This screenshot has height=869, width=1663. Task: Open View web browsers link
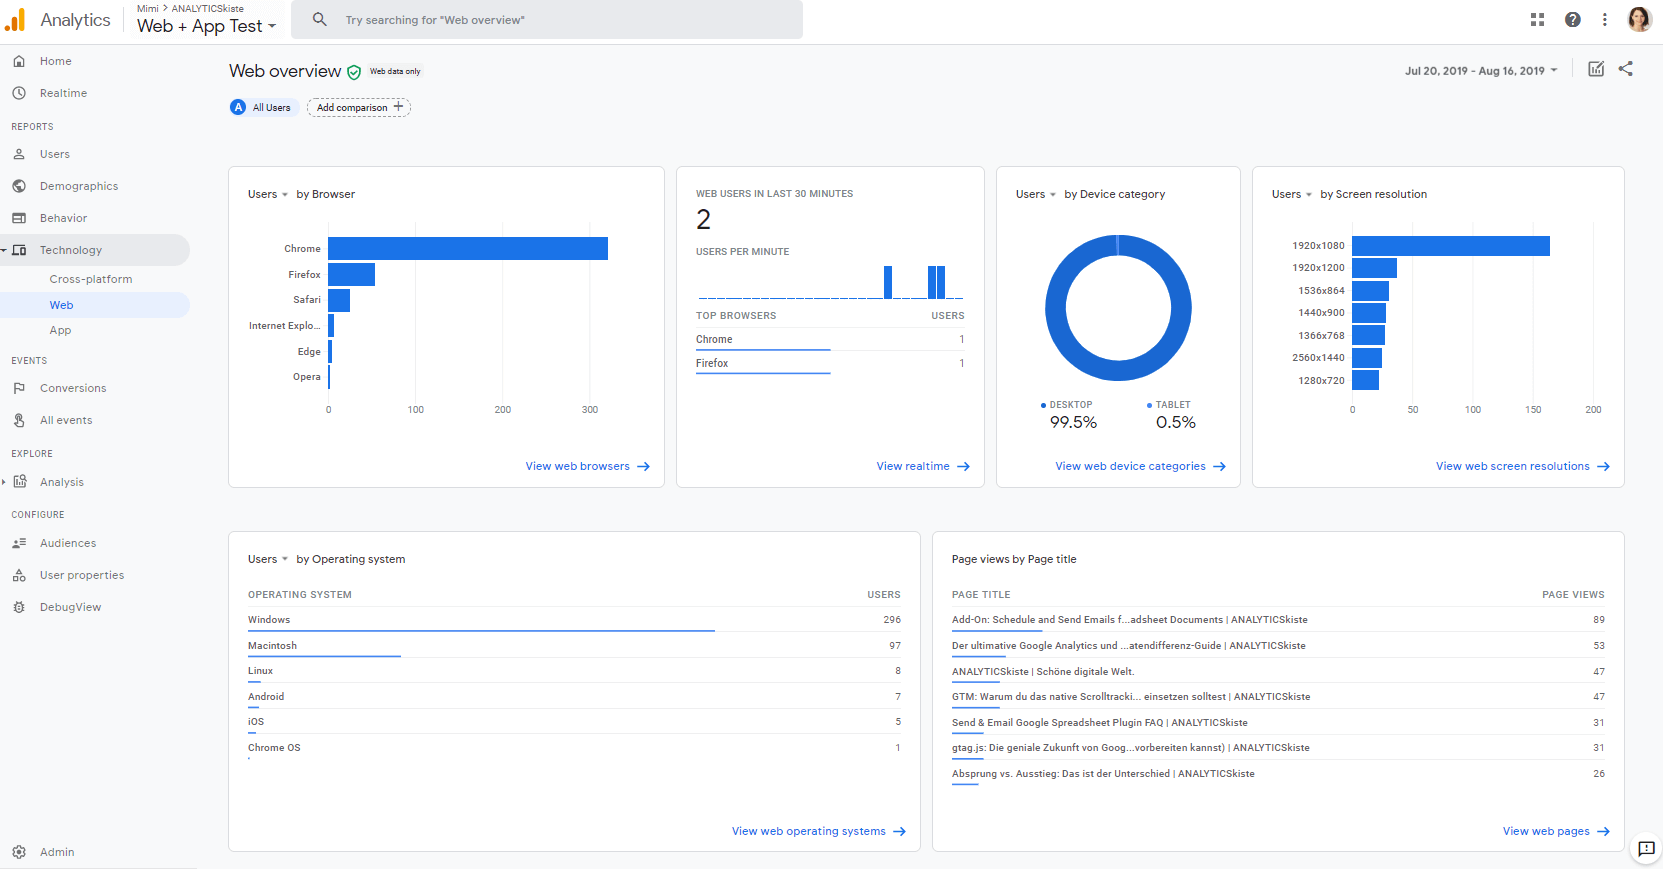[x=587, y=466]
